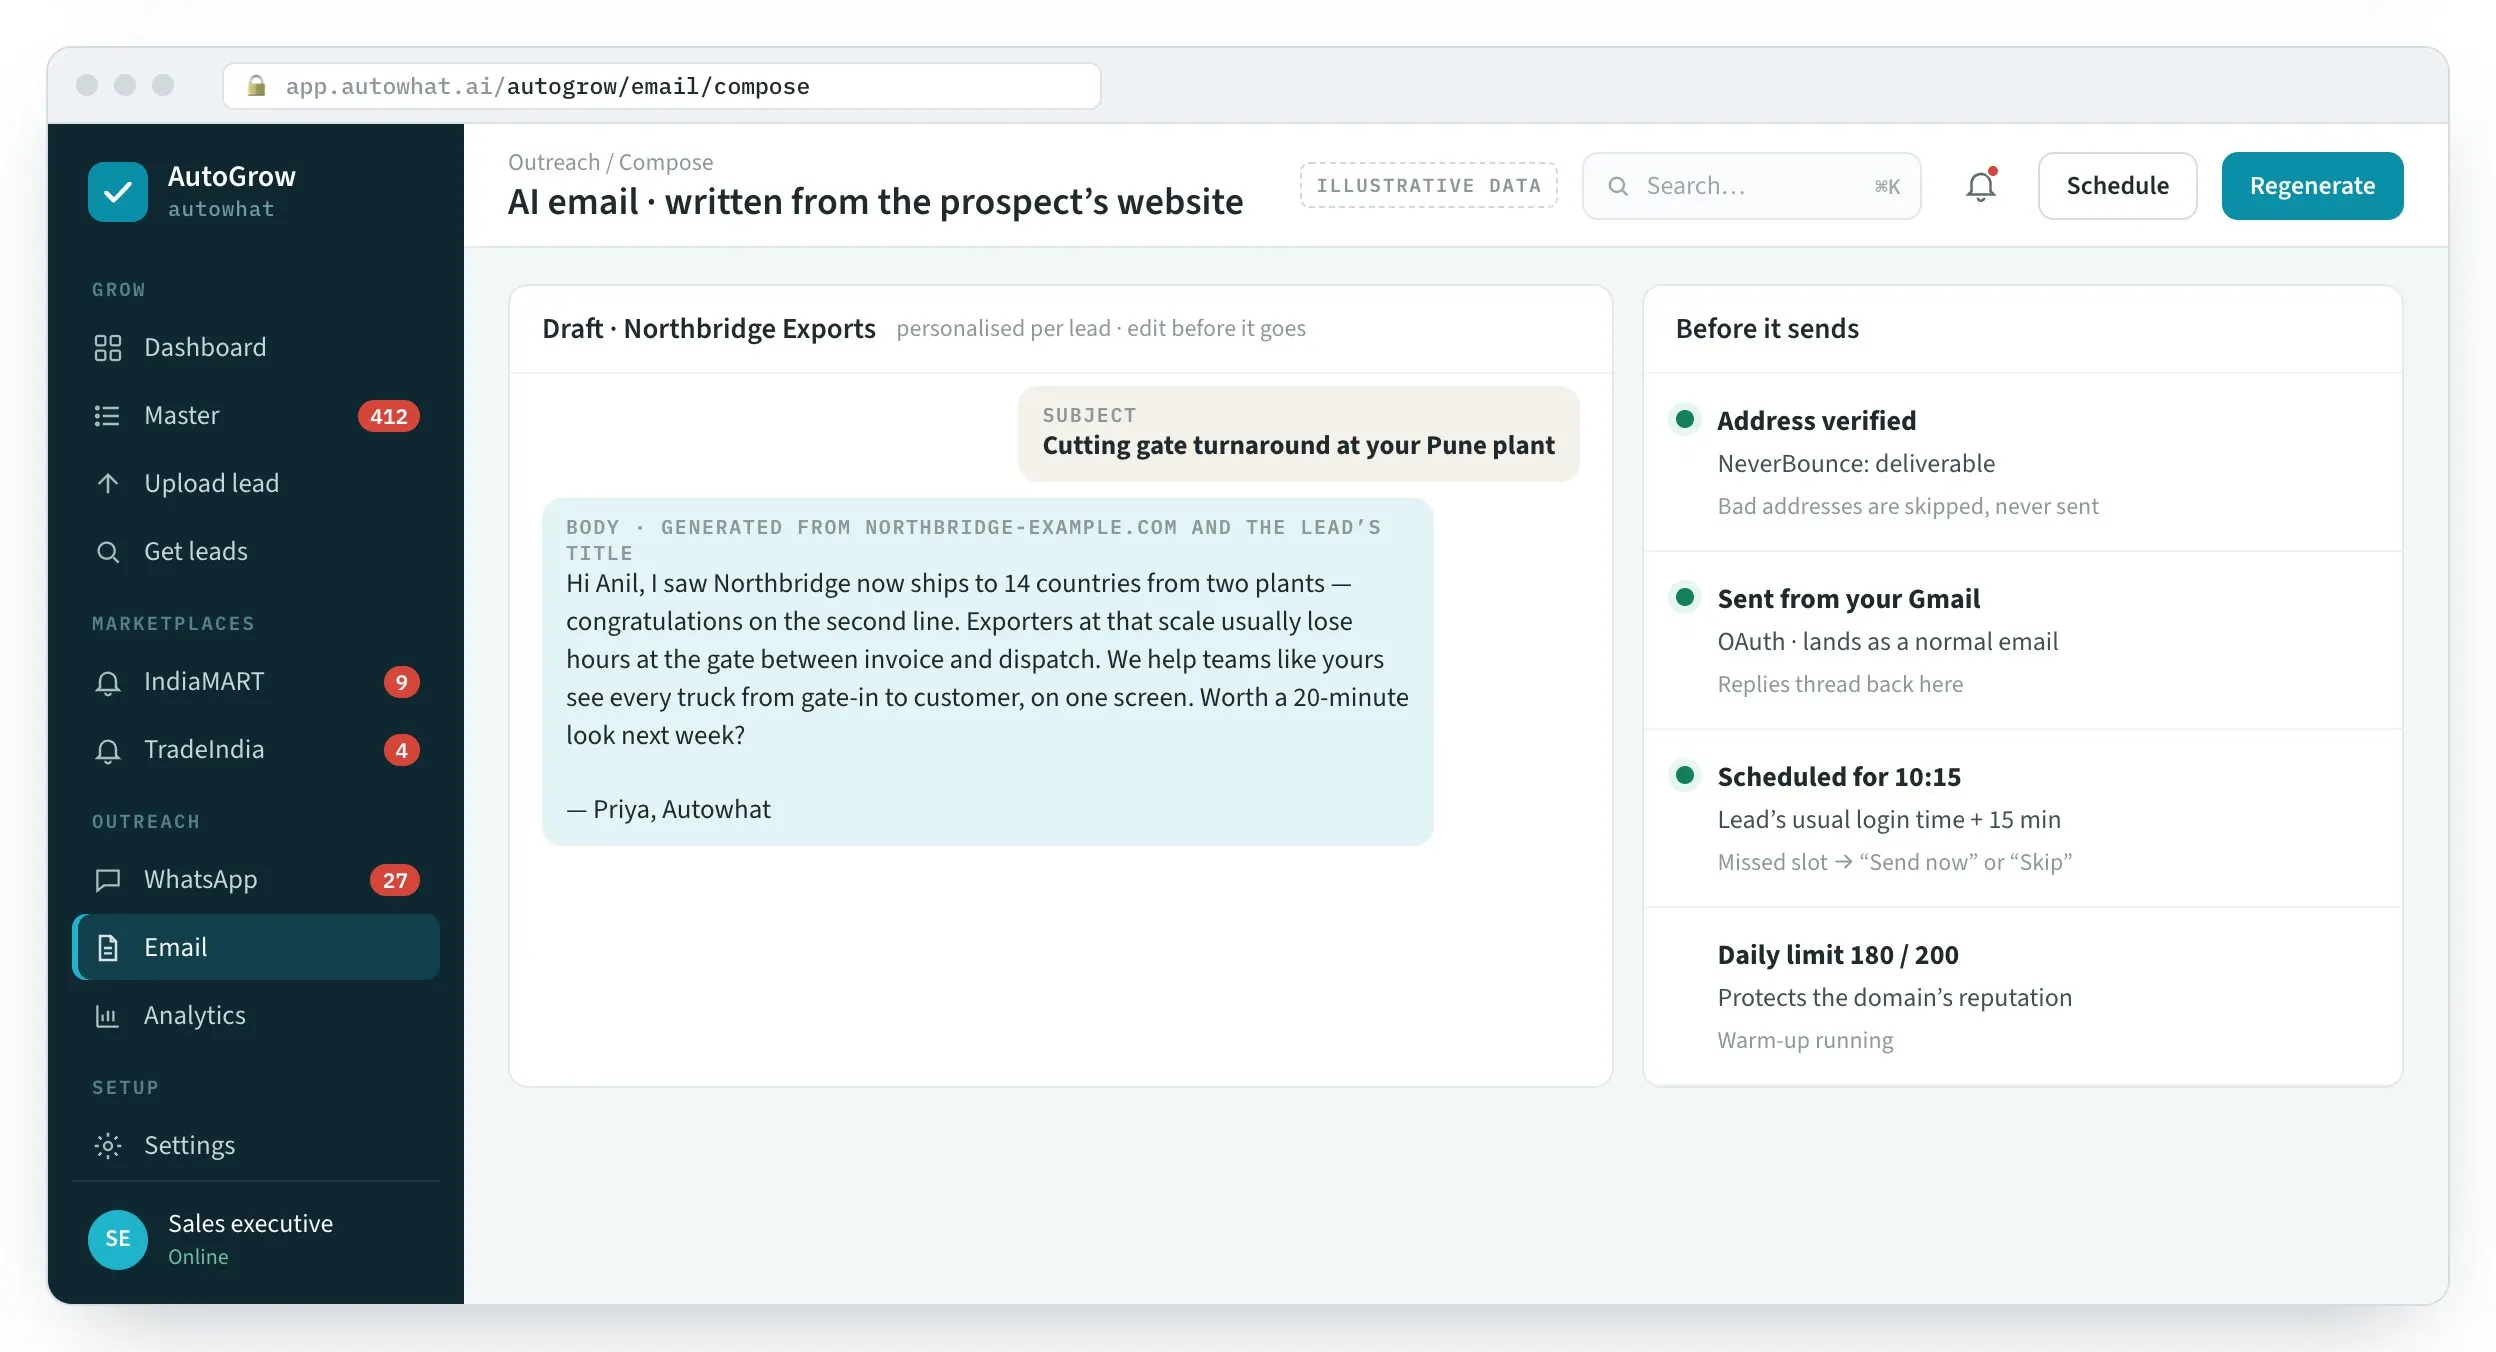
Task: Click the Regenerate button
Action: click(2312, 186)
